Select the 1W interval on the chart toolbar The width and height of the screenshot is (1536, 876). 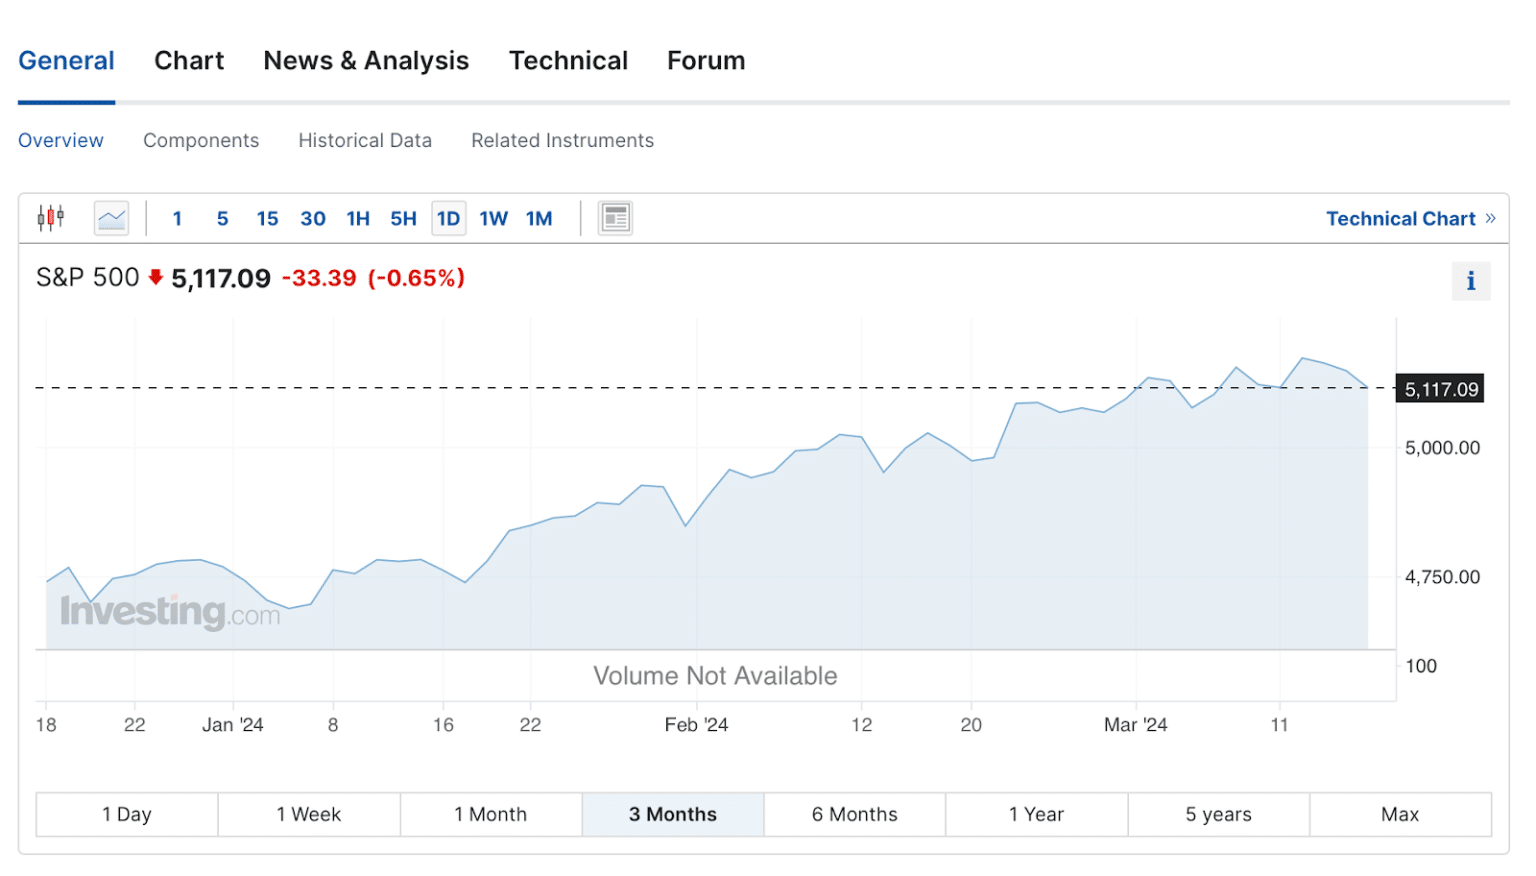point(493,218)
